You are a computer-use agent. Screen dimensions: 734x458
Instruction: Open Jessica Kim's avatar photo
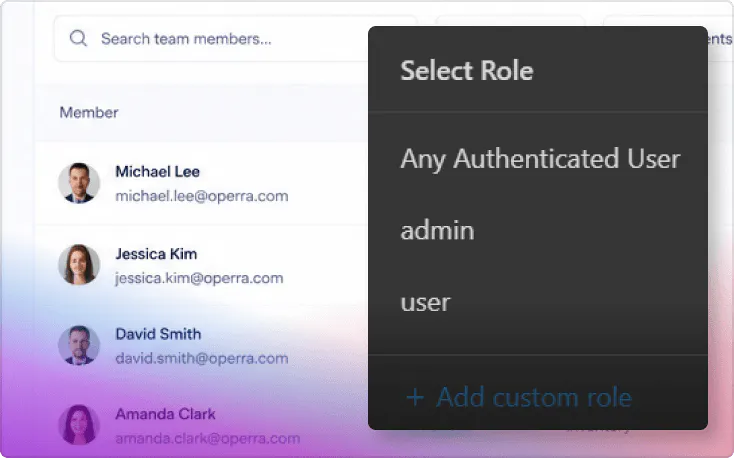coord(79,265)
